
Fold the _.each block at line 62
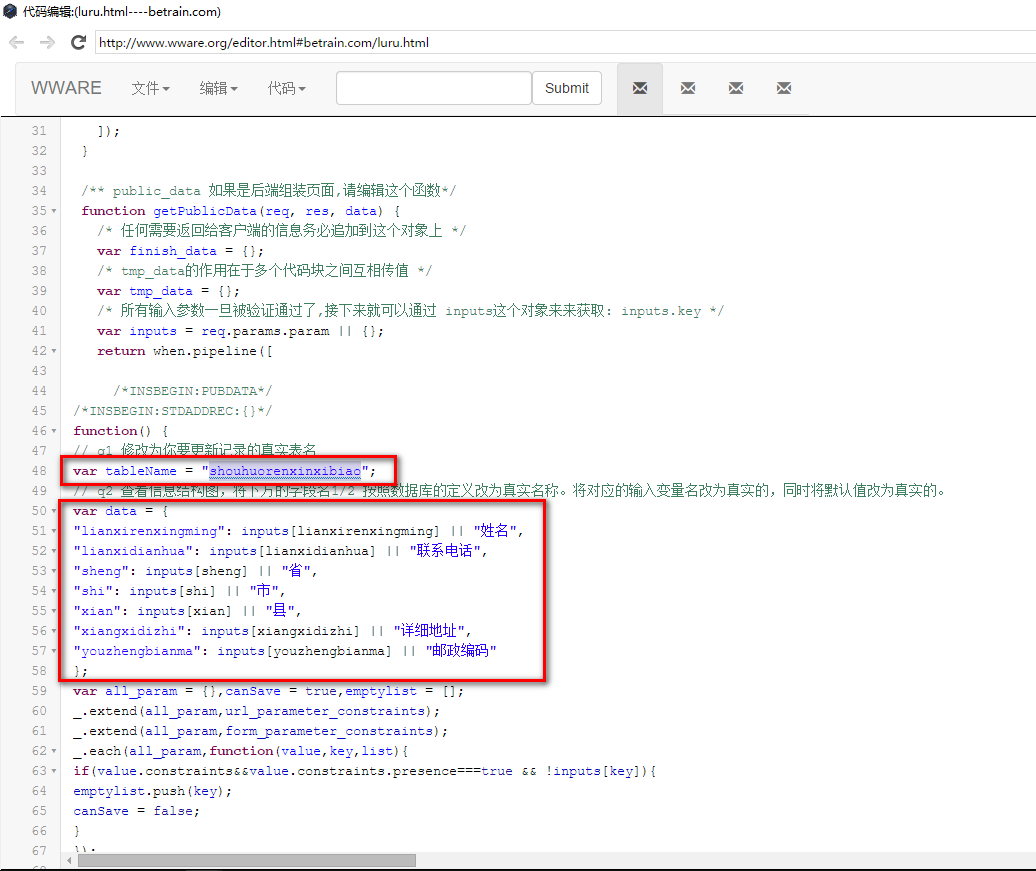(54, 751)
